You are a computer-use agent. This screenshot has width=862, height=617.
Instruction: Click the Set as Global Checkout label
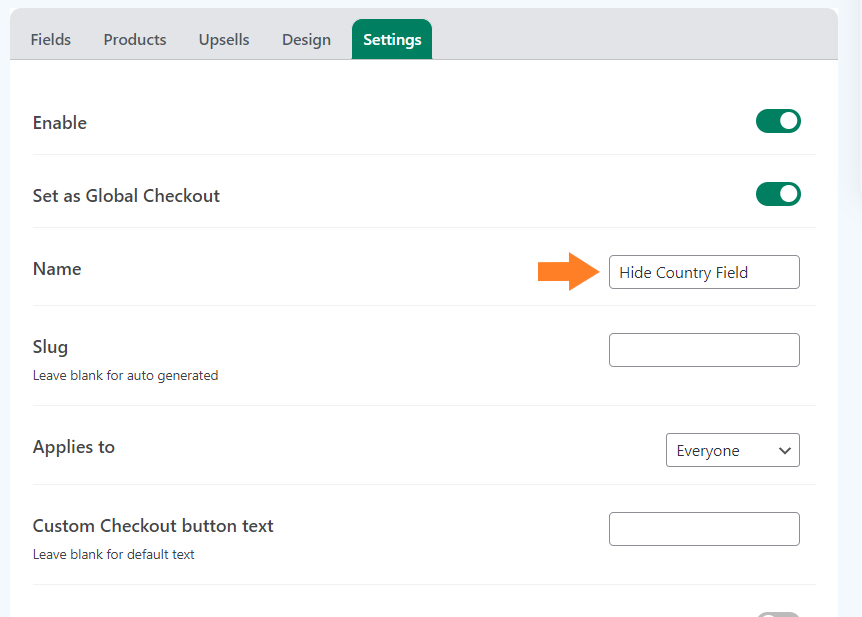(126, 196)
